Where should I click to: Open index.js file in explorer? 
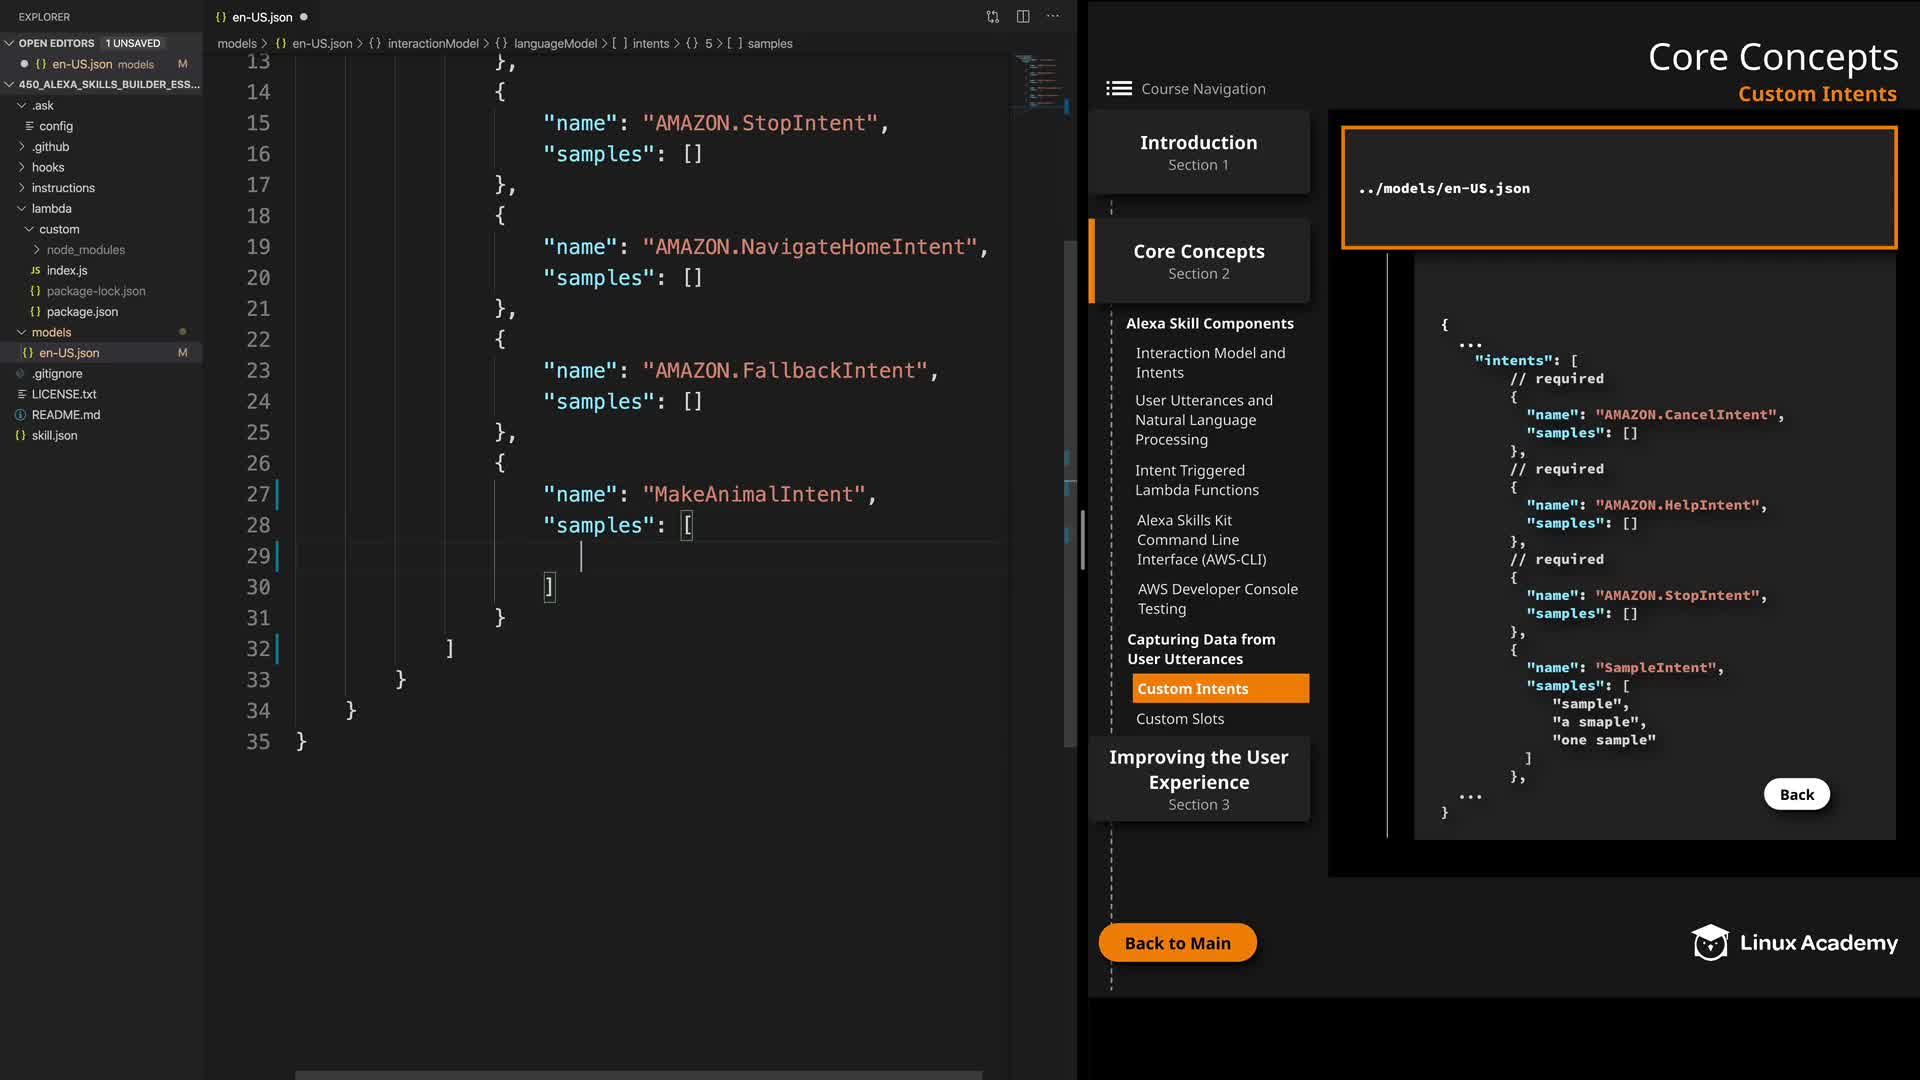[66, 270]
